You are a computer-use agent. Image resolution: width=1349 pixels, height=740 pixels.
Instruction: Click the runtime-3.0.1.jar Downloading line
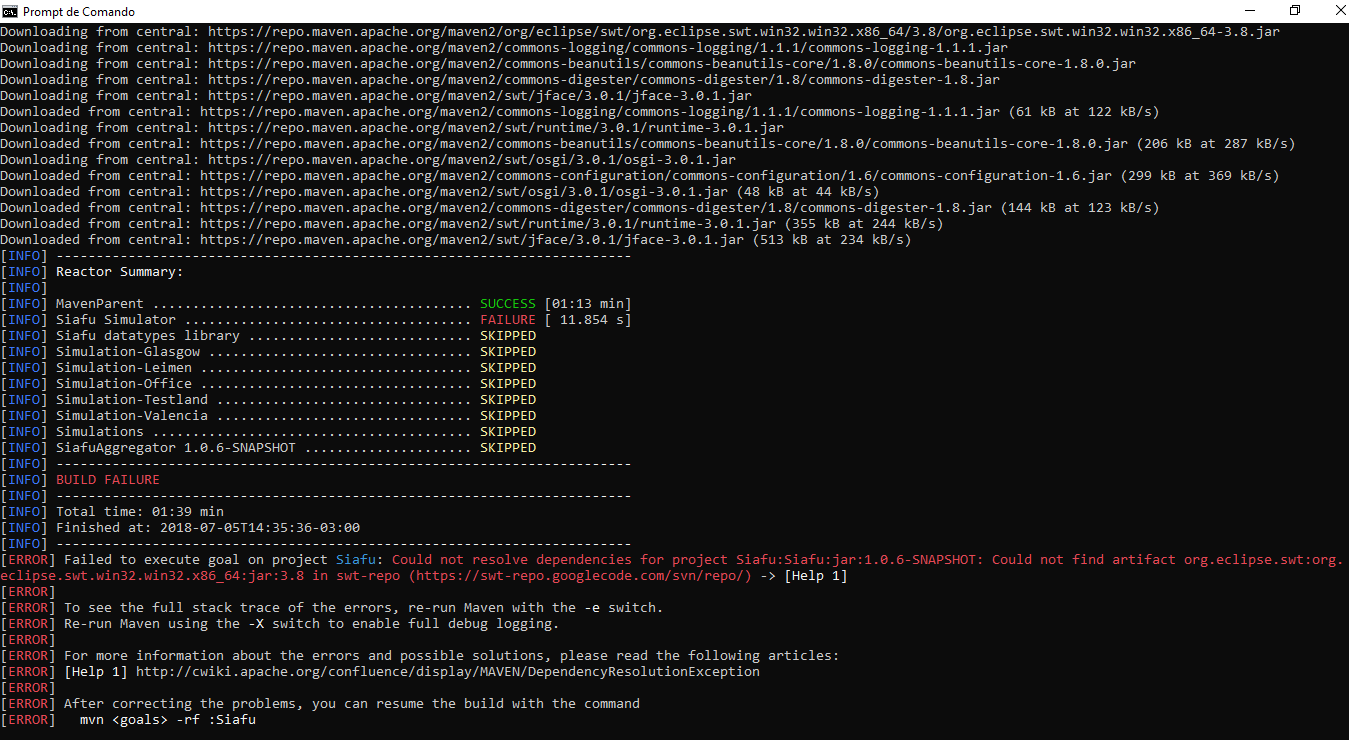[392, 128]
